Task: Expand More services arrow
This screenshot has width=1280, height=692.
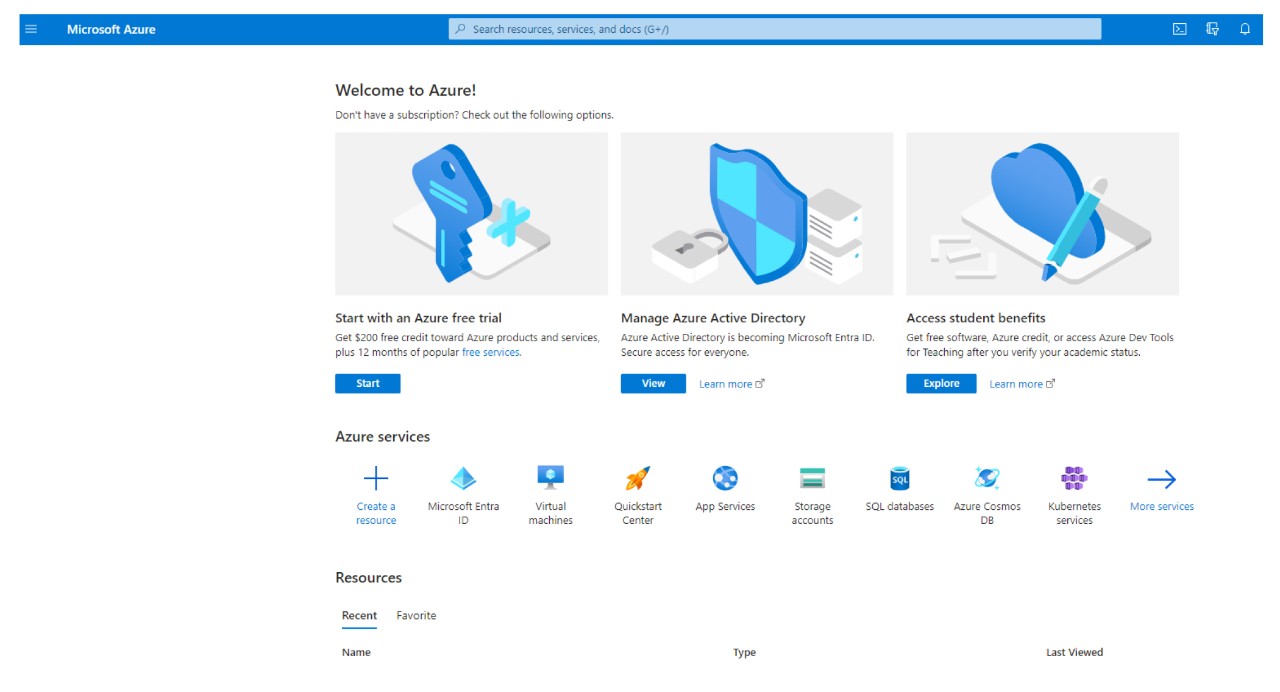Action: [1161, 479]
